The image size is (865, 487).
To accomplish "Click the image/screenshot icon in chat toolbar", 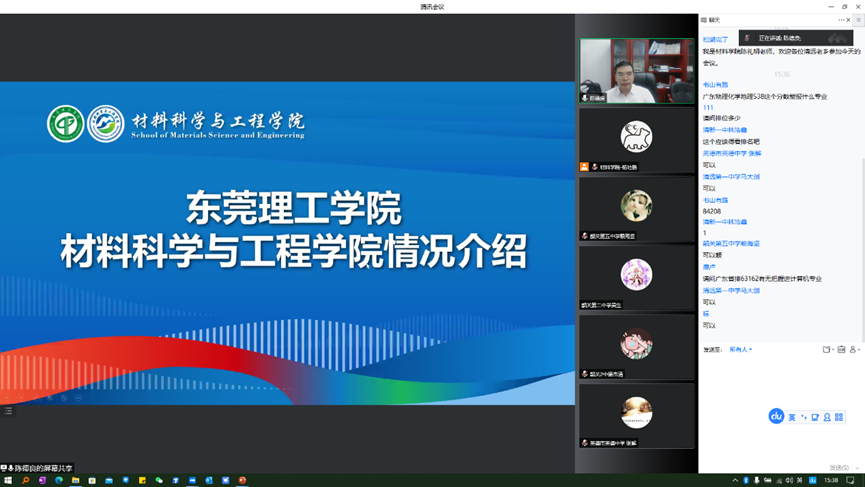I will 841,350.
